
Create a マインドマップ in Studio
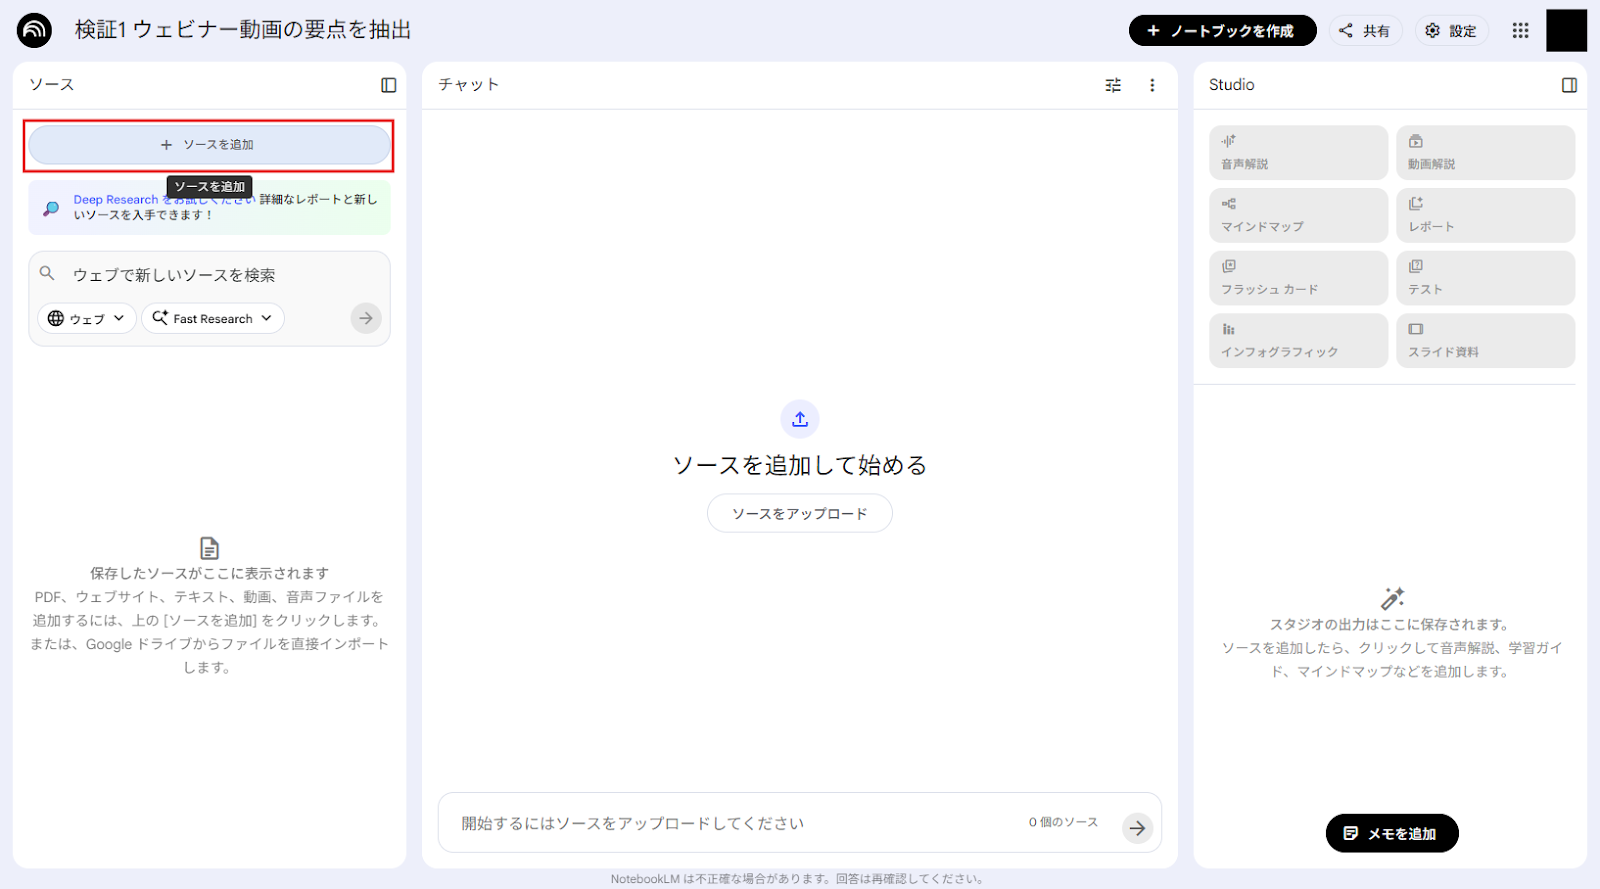point(1298,215)
